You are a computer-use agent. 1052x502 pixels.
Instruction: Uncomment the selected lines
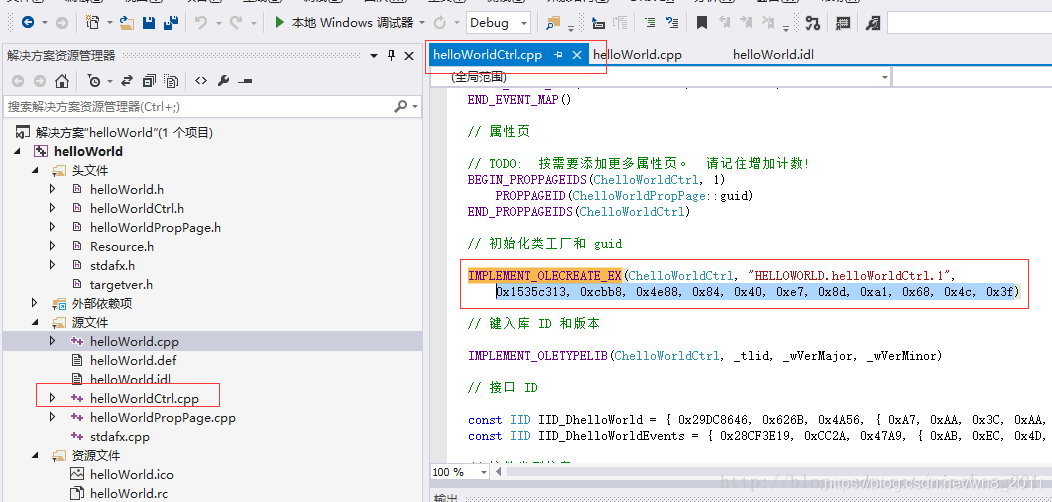[x=671, y=23]
